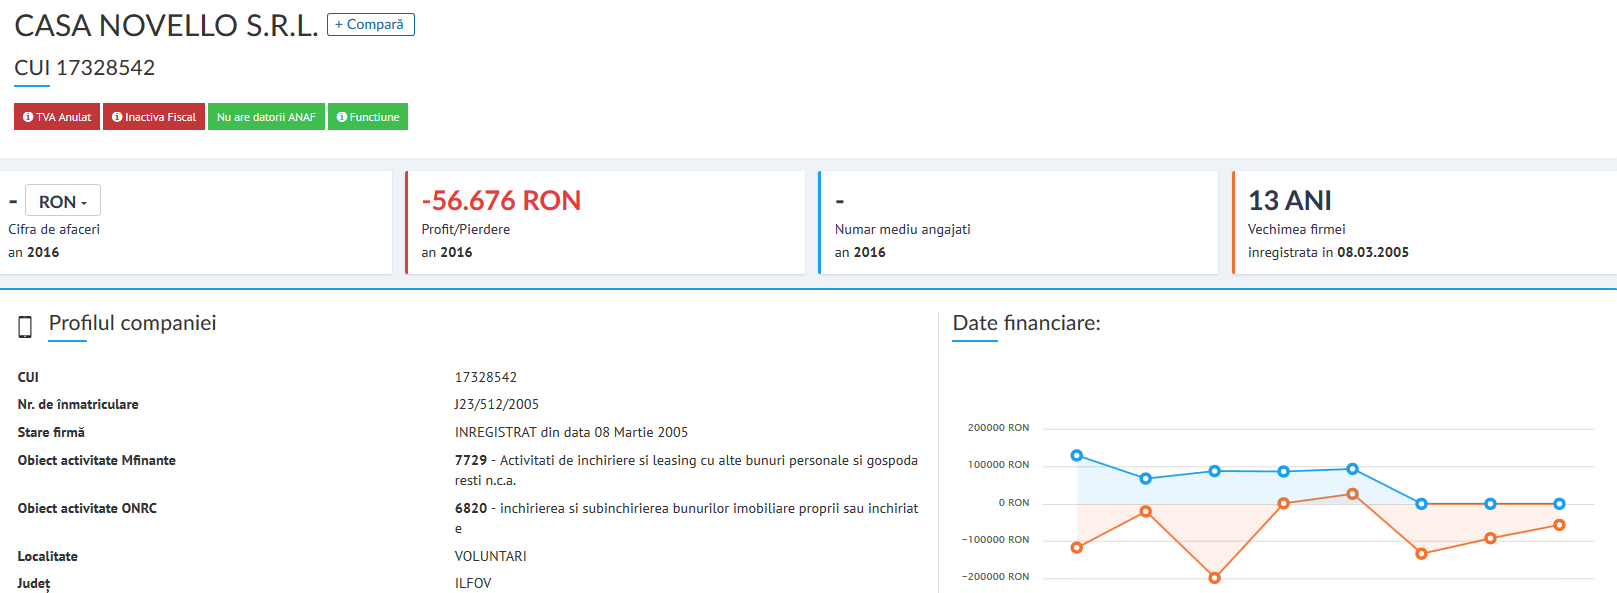Click the info icon in Inactiva Fiscal badge

(x=117, y=117)
